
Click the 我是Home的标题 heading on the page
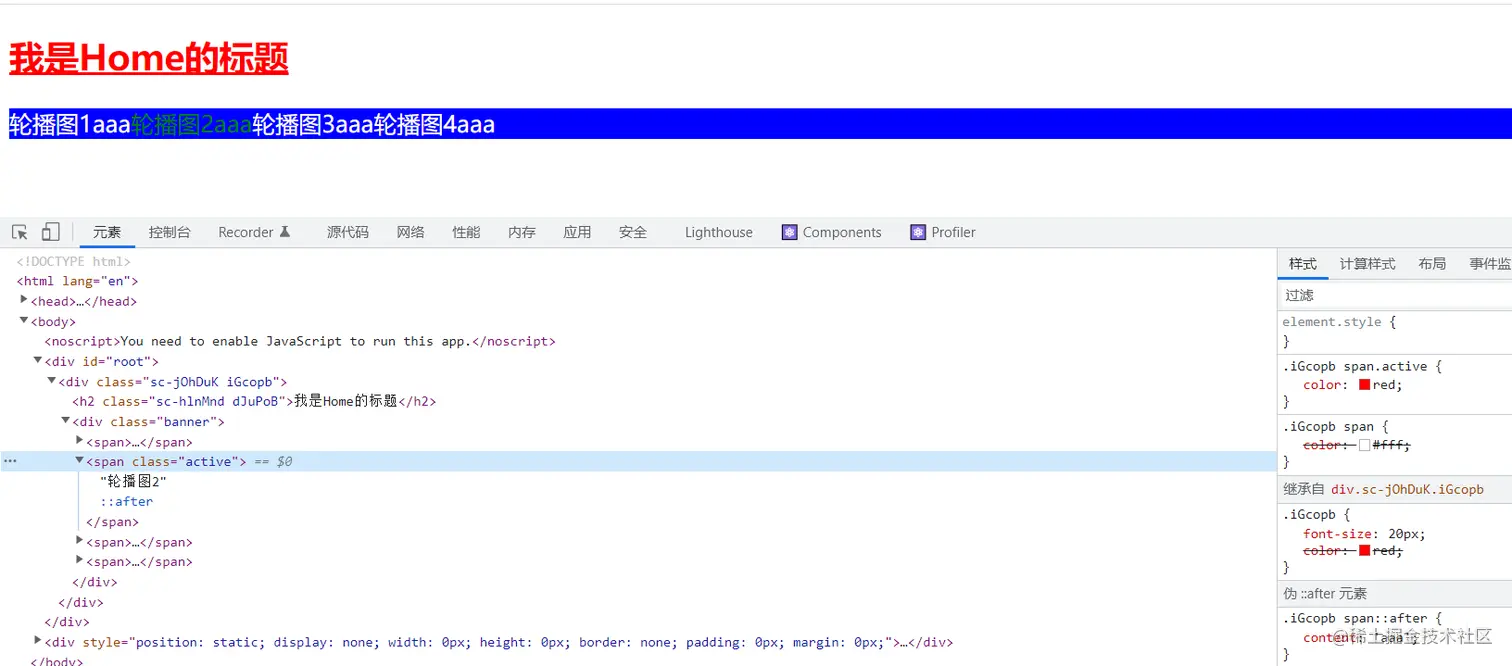(x=149, y=58)
